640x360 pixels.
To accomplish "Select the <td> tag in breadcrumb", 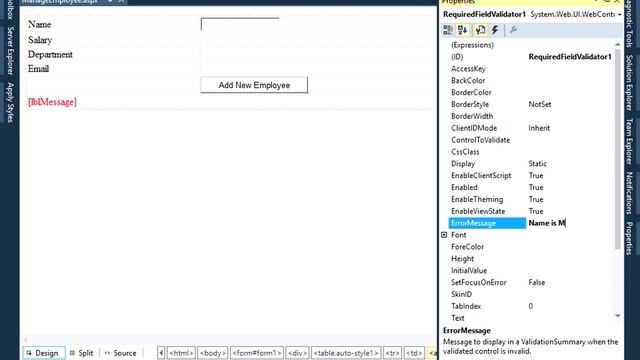I will [x=414, y=353].
